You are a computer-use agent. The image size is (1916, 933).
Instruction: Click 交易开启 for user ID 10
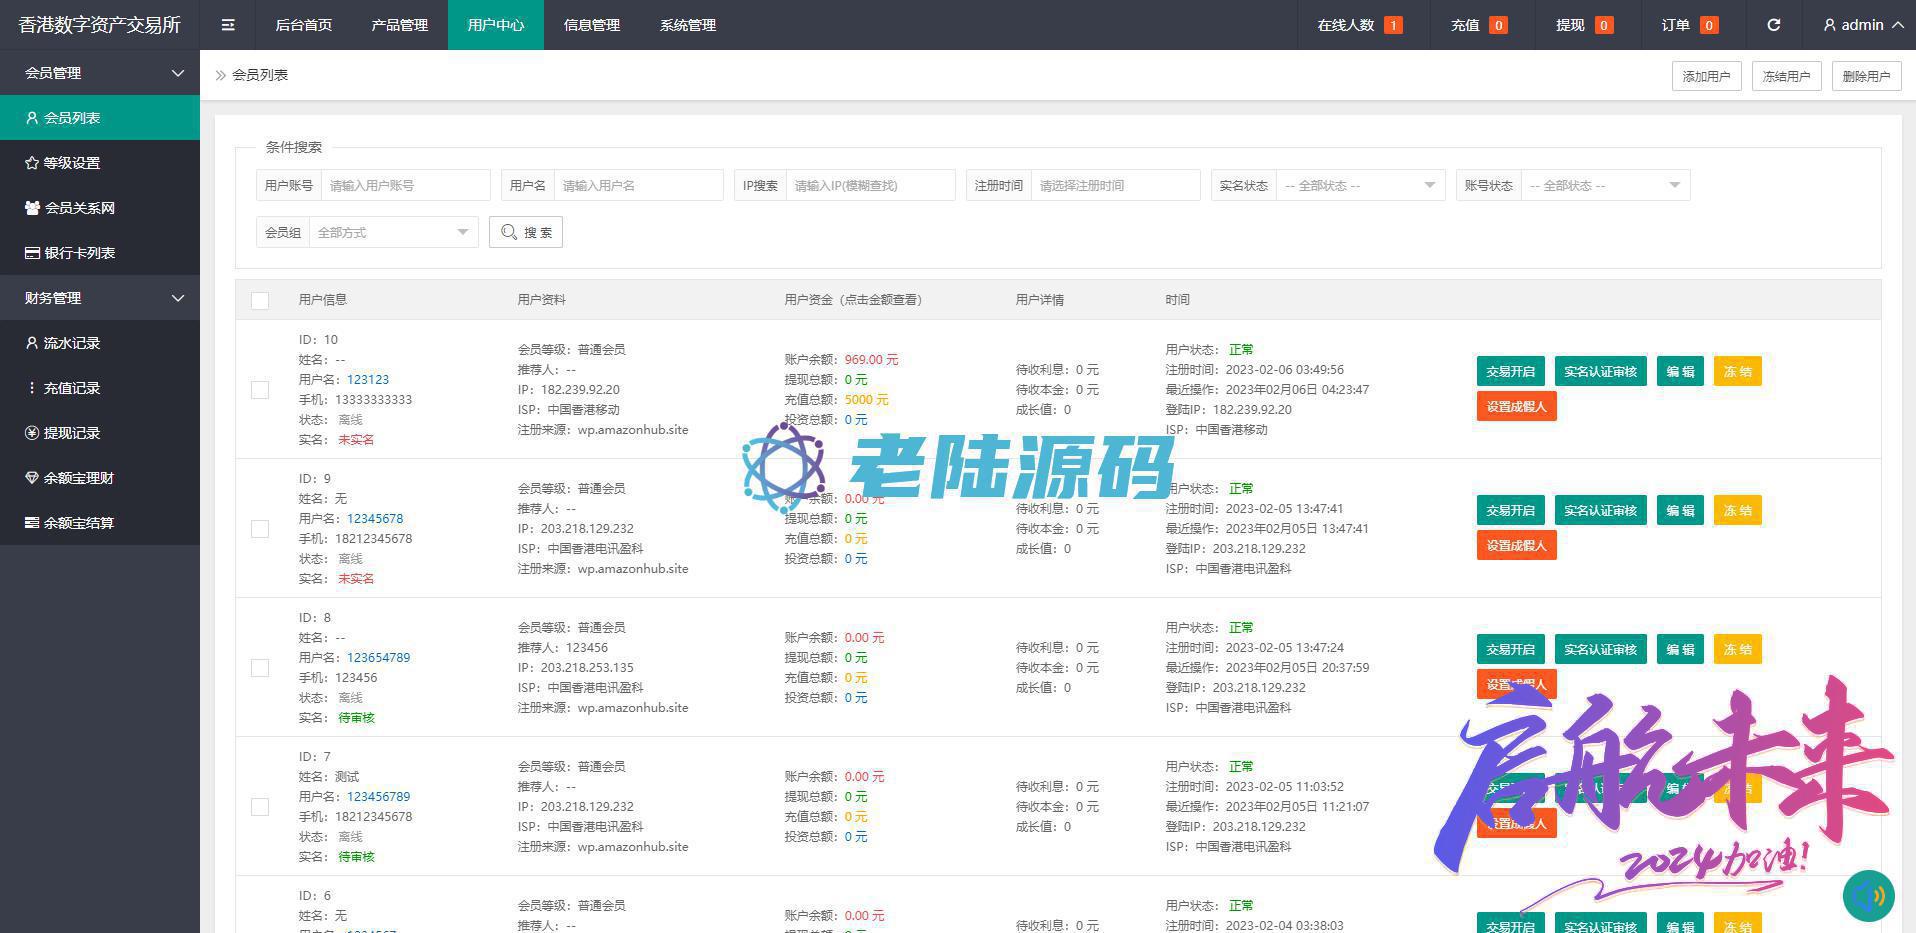(x=1510, y=371)
